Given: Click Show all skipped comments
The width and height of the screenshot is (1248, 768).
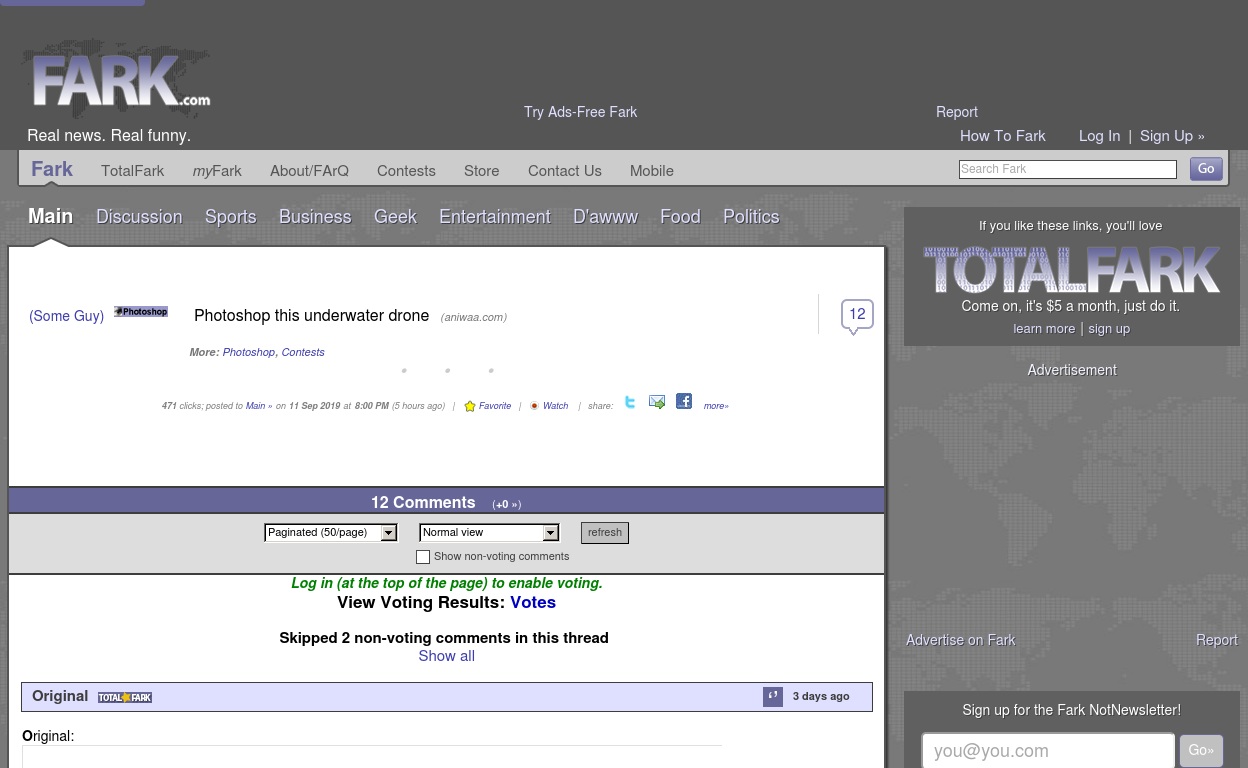Looking at the screenshot, I should (x=446, y=656).
